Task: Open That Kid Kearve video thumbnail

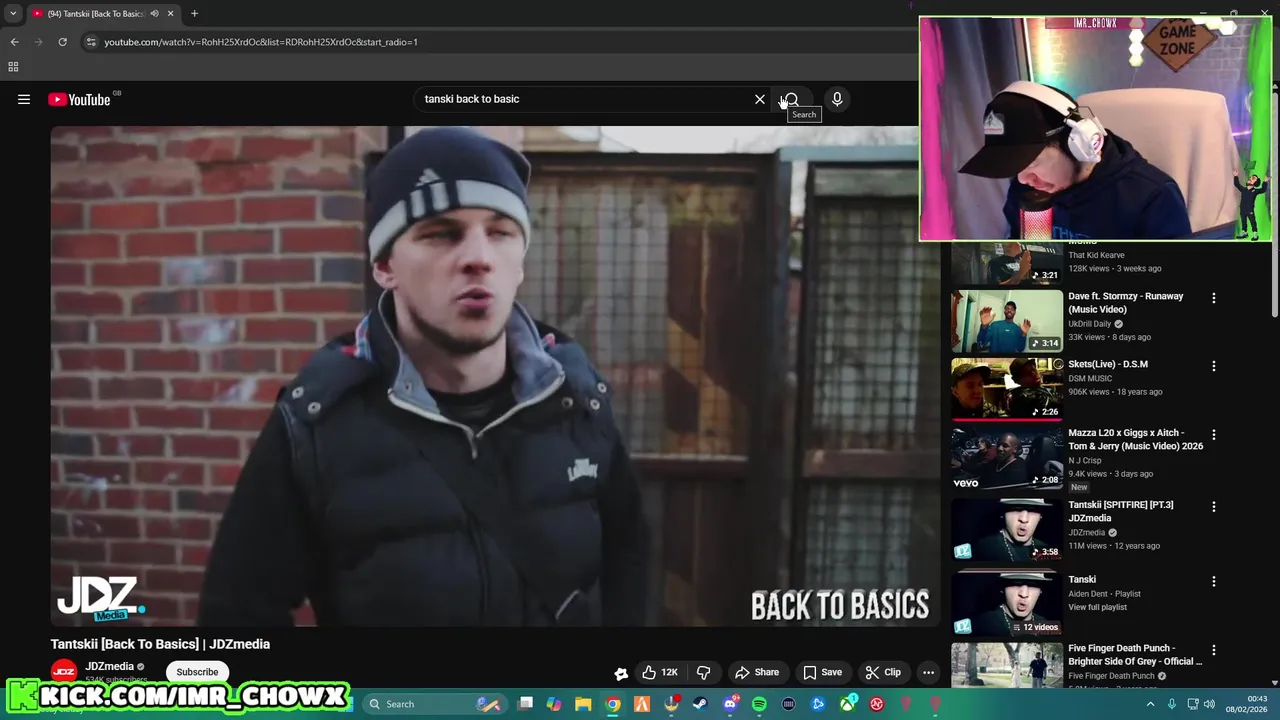Action: 1006,263
